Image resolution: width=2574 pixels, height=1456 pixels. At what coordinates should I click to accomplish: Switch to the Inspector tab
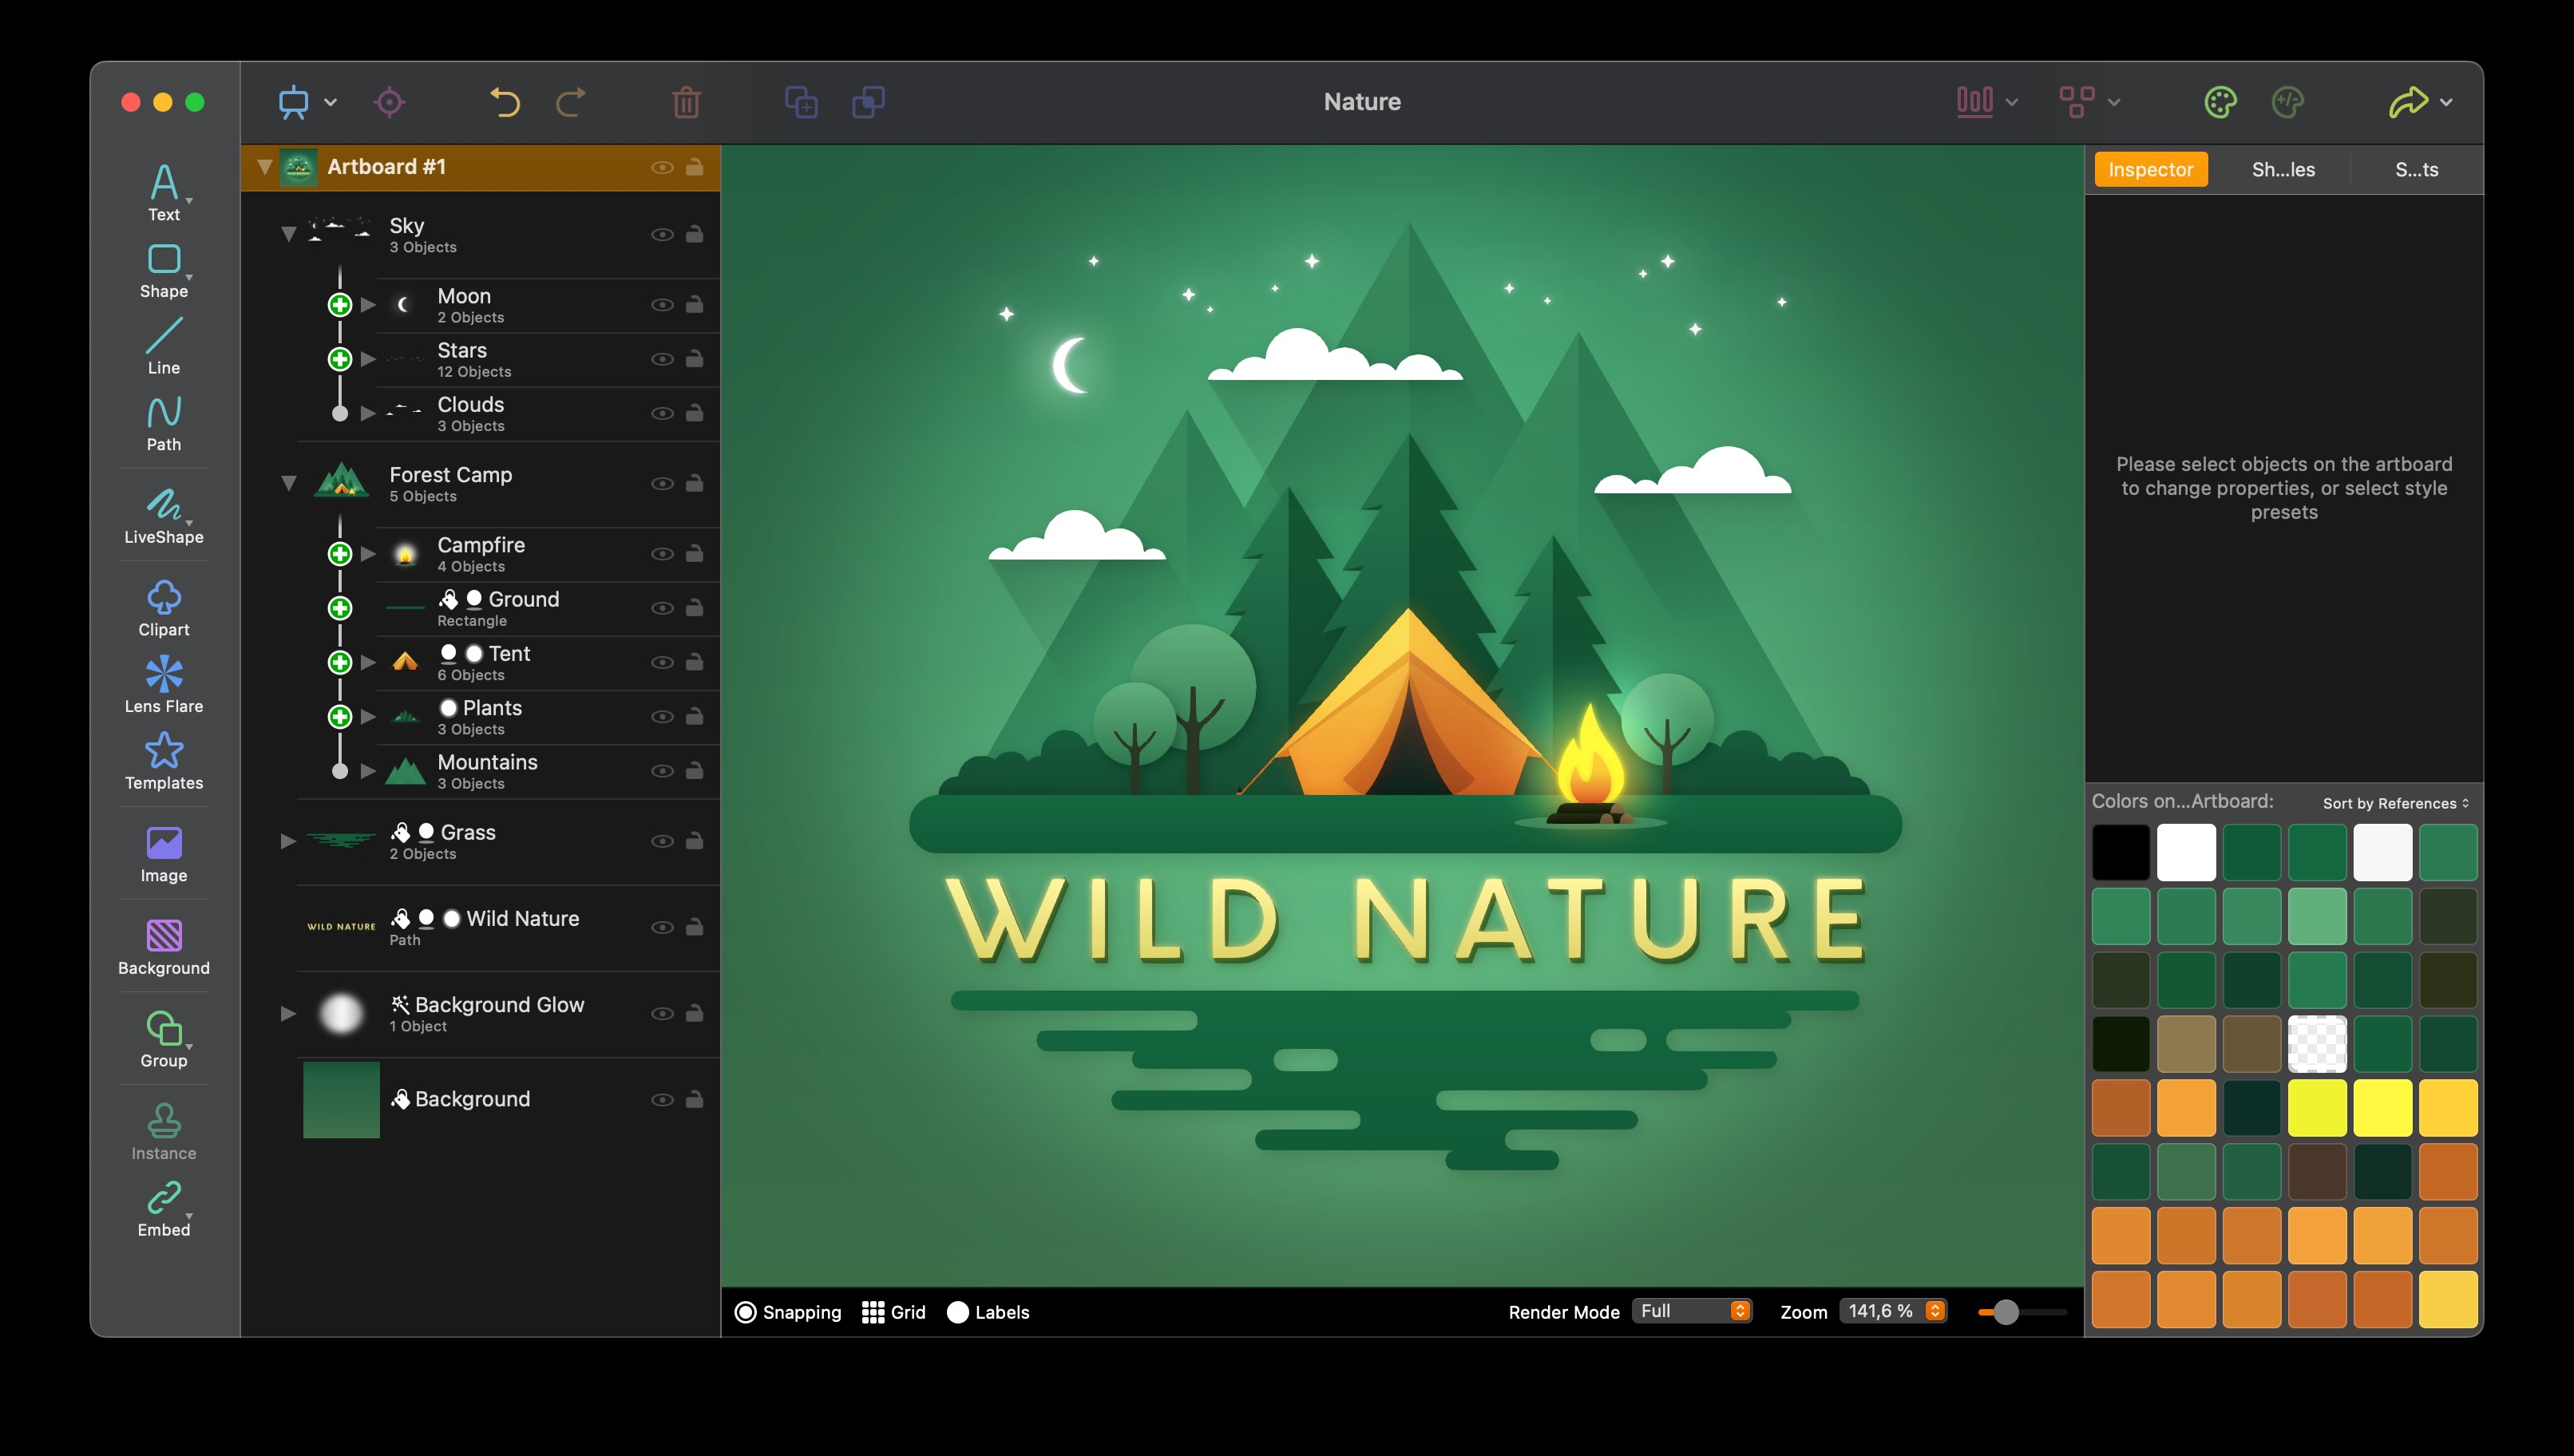pos(2150,170)
